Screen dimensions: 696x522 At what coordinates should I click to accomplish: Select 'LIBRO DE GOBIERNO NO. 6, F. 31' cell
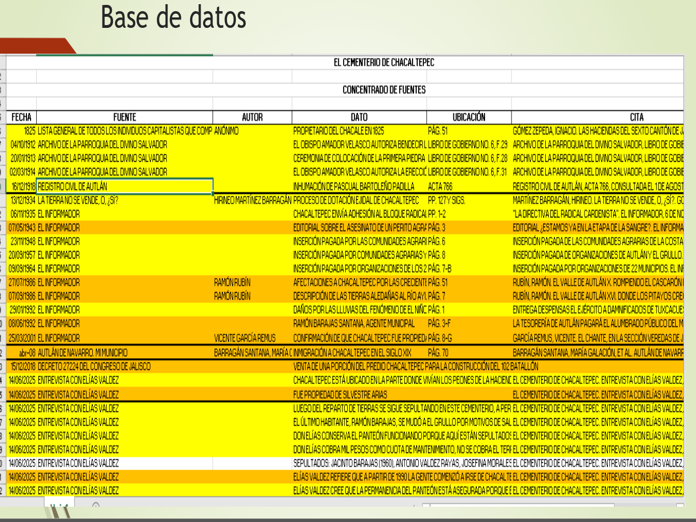[x=469, y=172]
